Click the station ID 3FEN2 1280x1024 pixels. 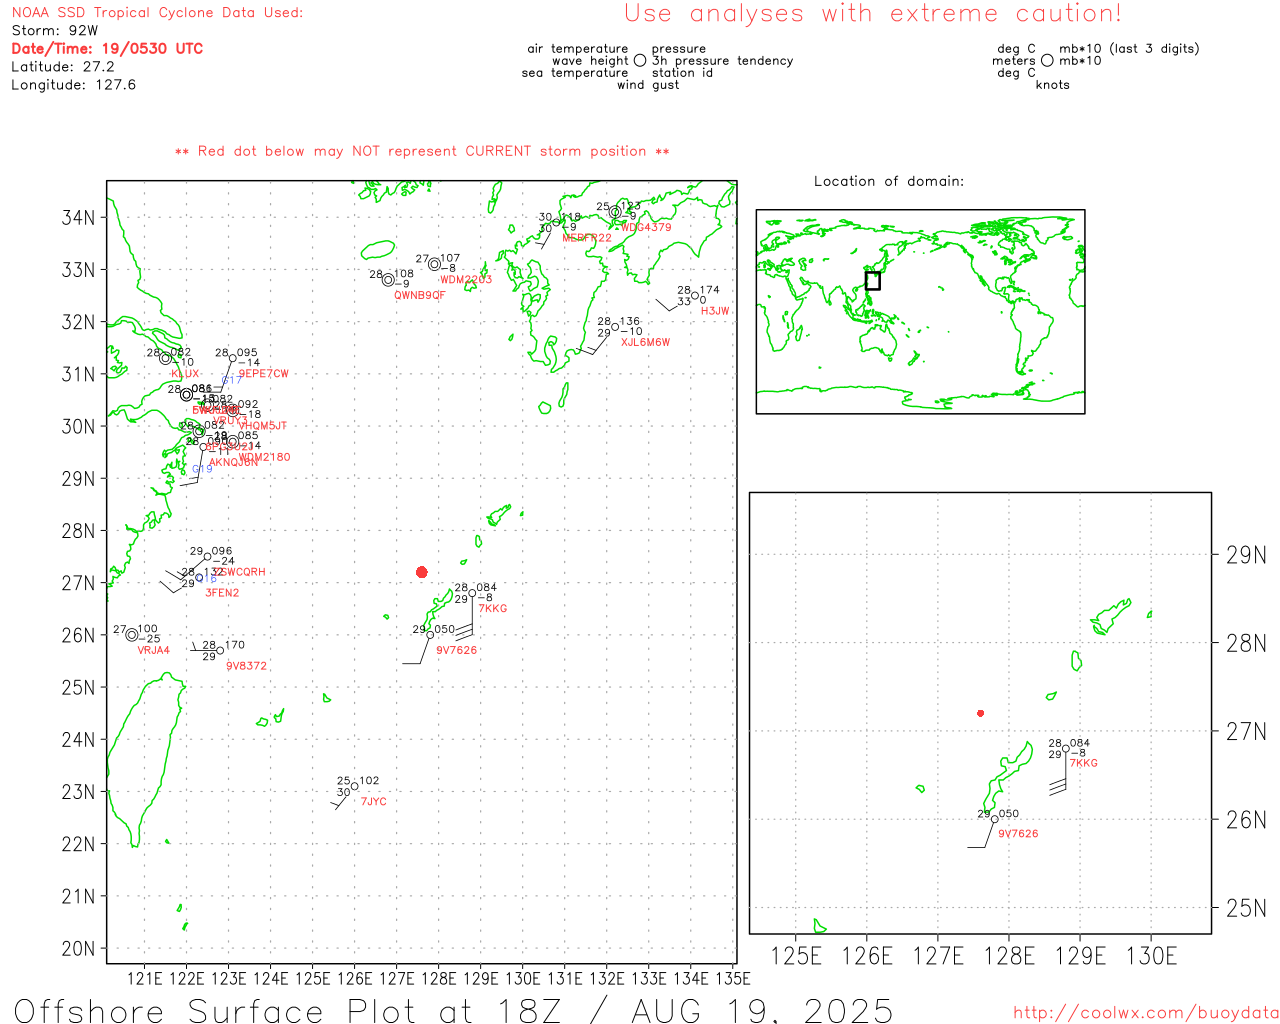click(222, 593)
